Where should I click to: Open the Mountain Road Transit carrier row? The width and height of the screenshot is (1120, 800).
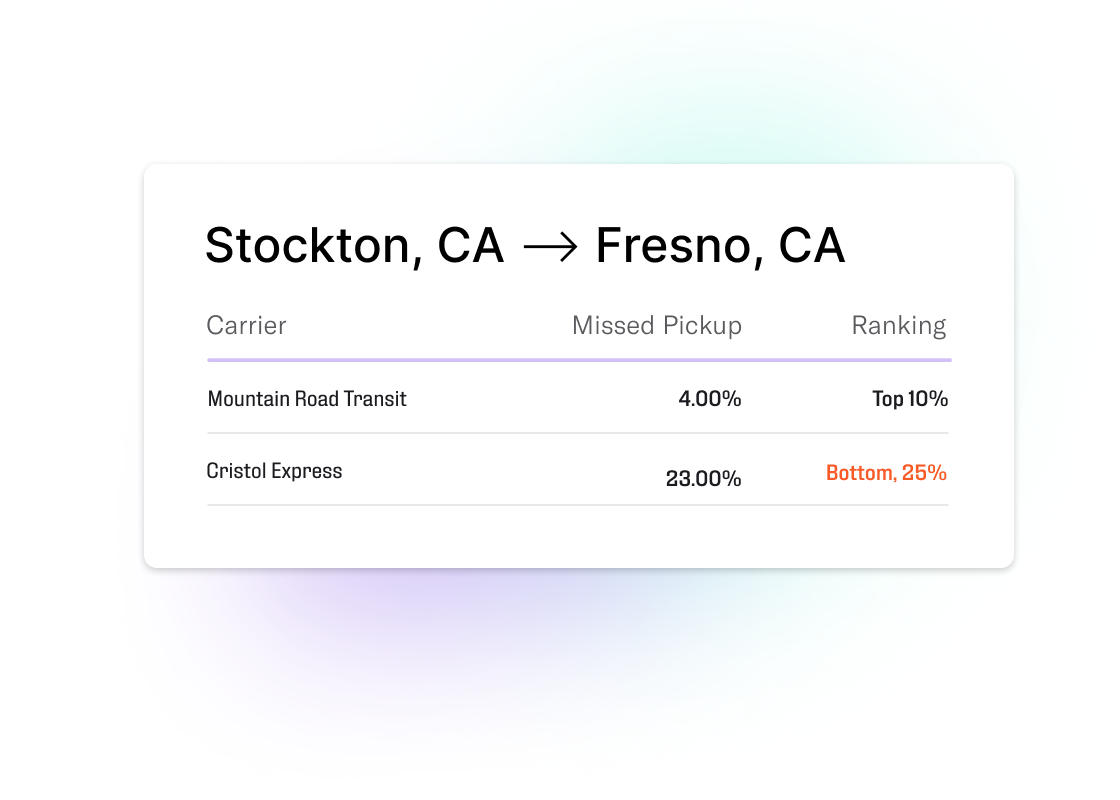[578, 399]
